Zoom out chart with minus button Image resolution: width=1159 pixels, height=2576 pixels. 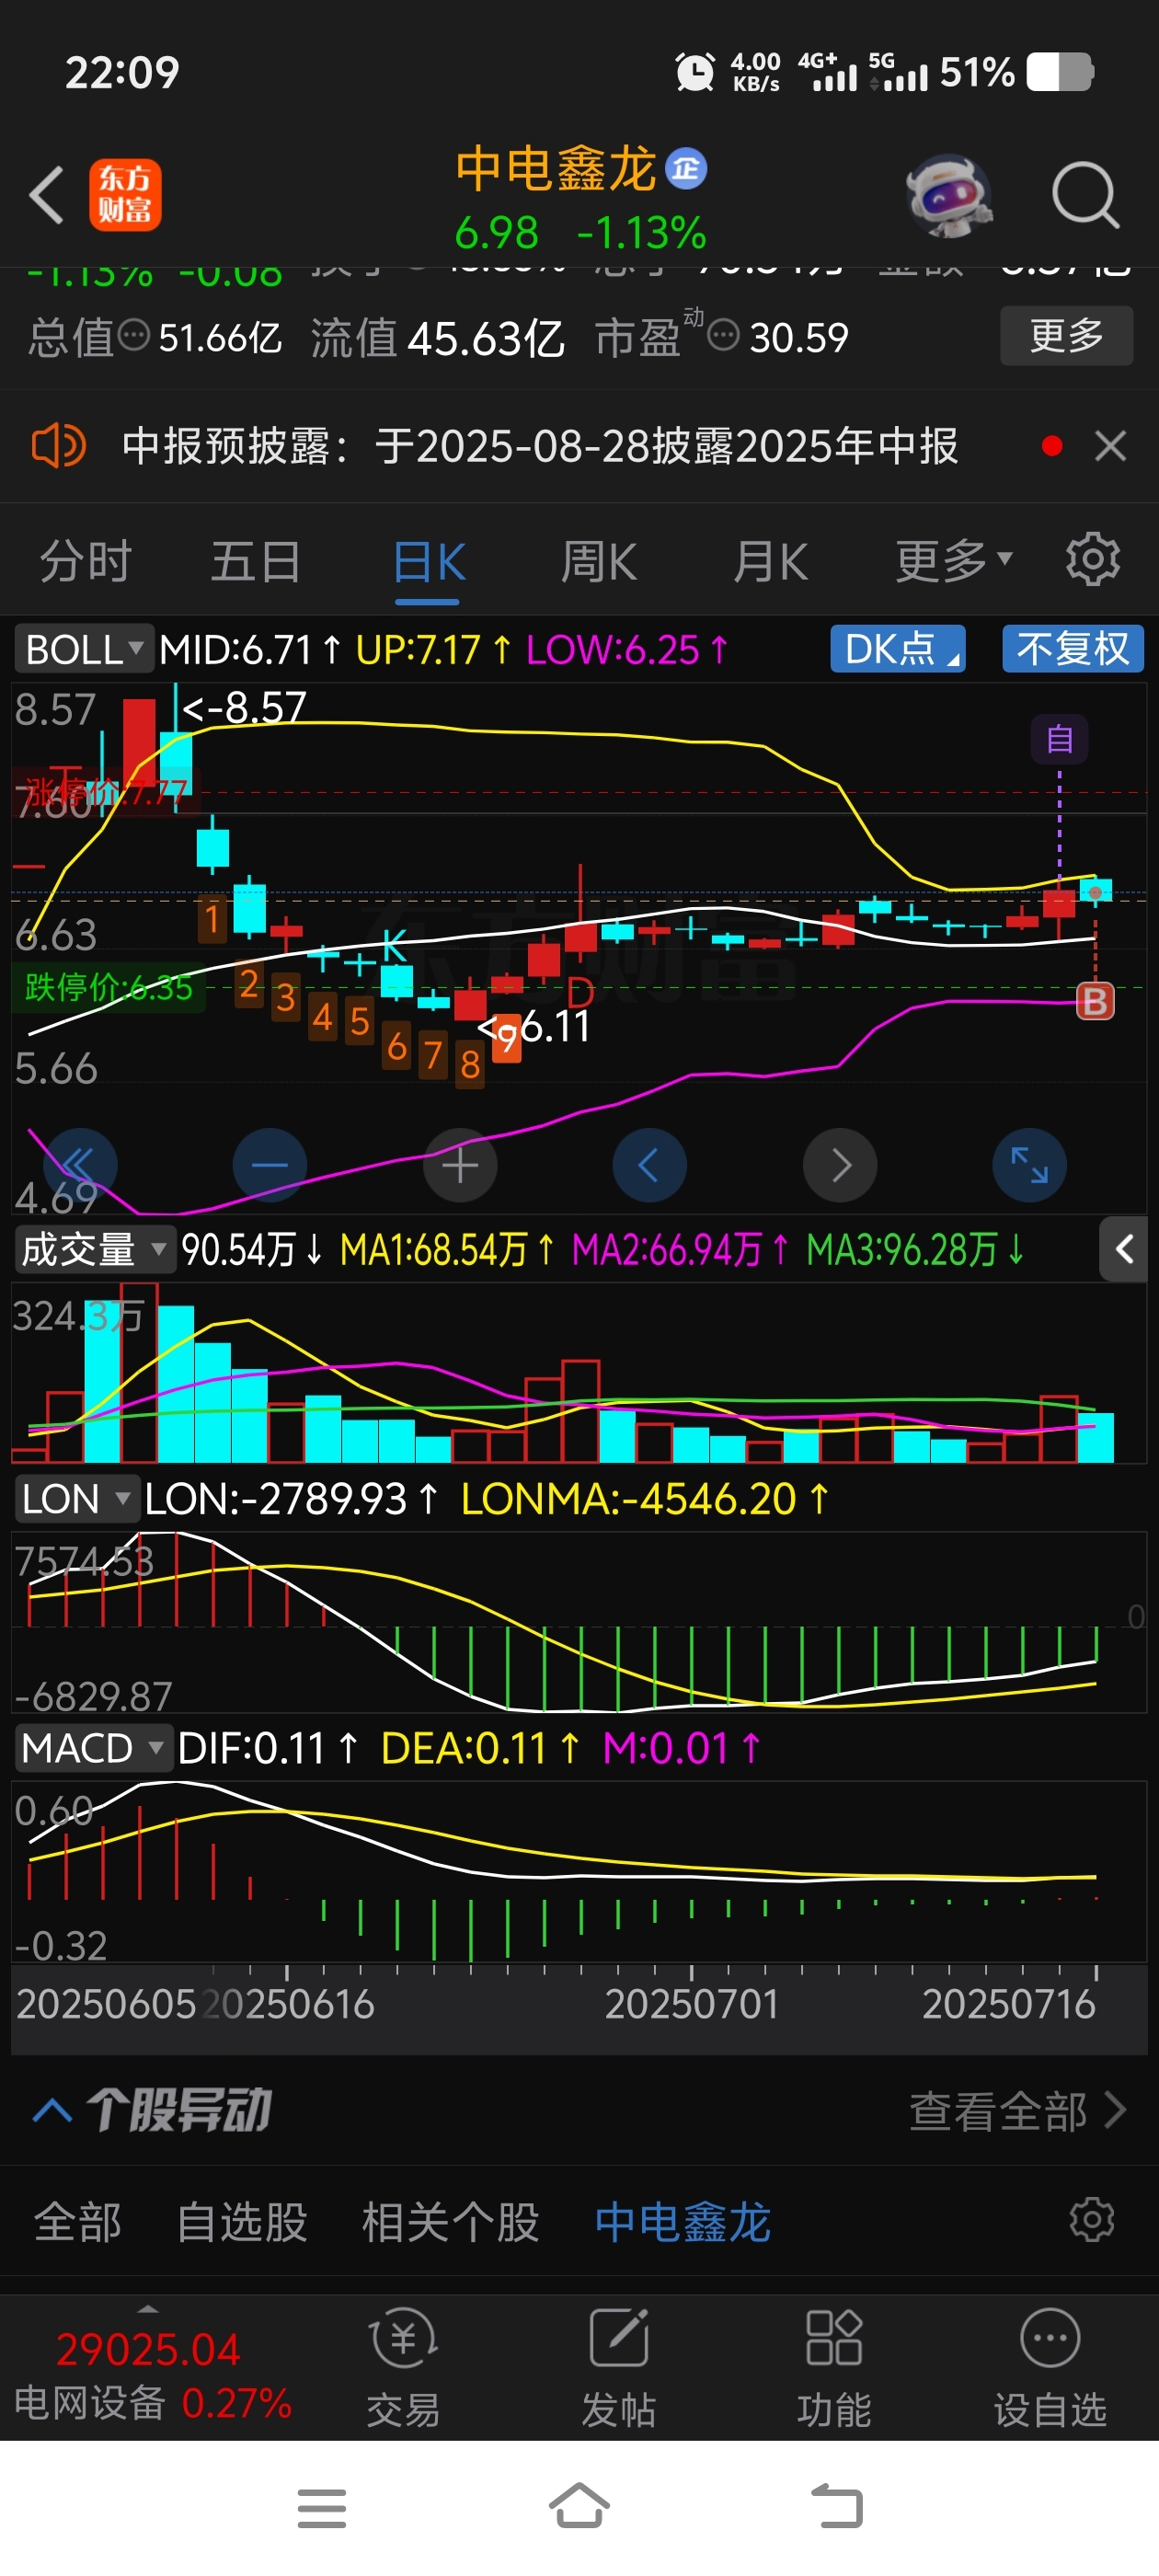tap(270, 1165)
